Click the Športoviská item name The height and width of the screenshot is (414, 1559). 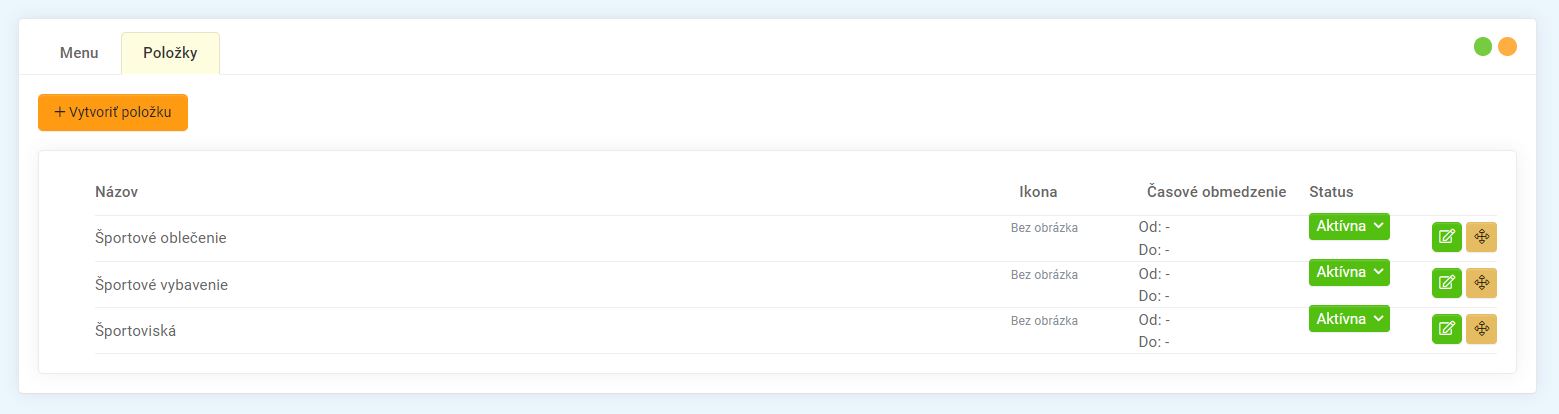[135, 331]
